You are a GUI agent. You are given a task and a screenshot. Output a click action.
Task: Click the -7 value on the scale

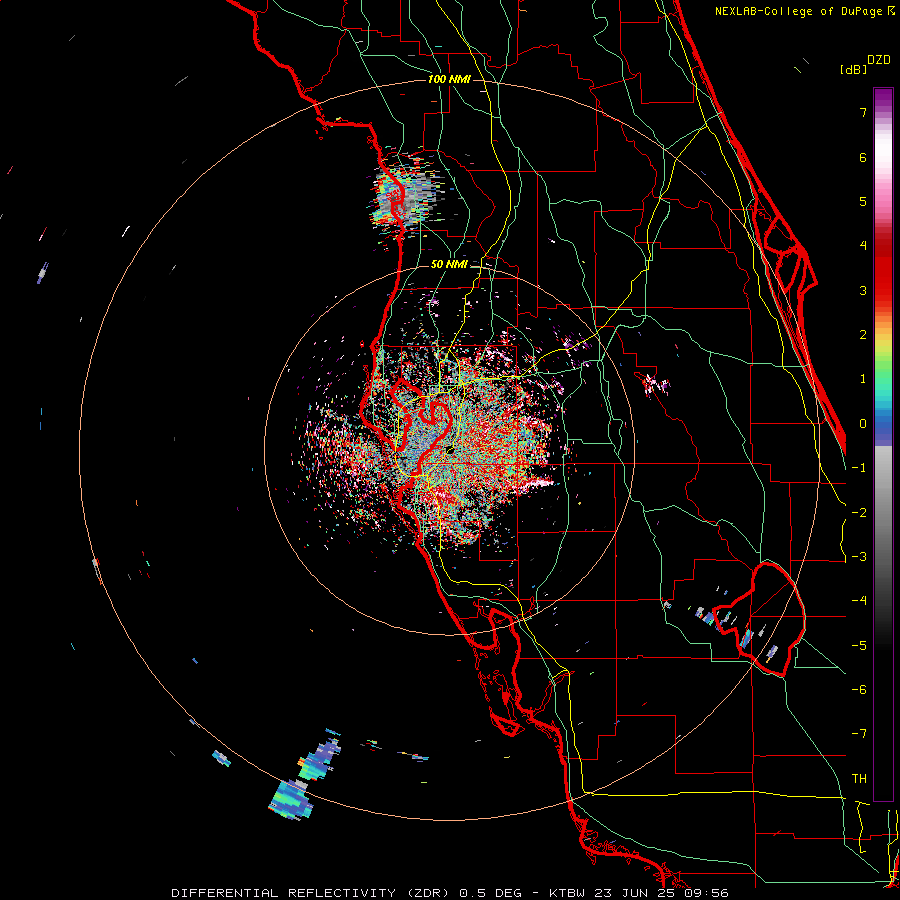coord(859,734)
